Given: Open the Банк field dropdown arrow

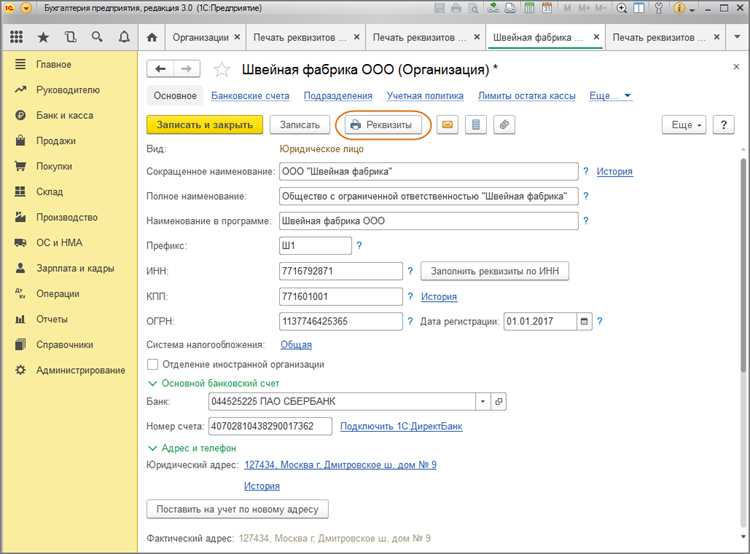Looking at the screenshot, I should click(x=483, y=401).
